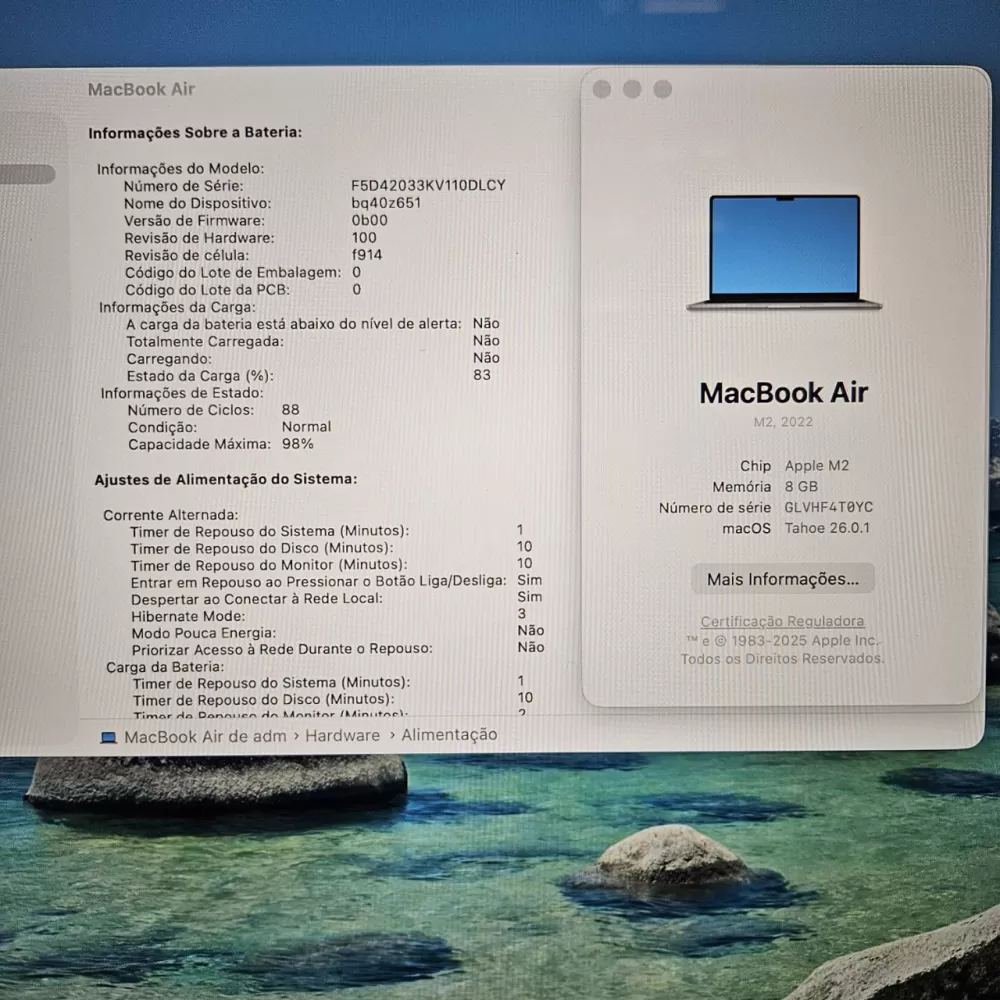Click the Memória 8 GB value
This screenshot has height=1000, width=1000.
coord(802,487)
